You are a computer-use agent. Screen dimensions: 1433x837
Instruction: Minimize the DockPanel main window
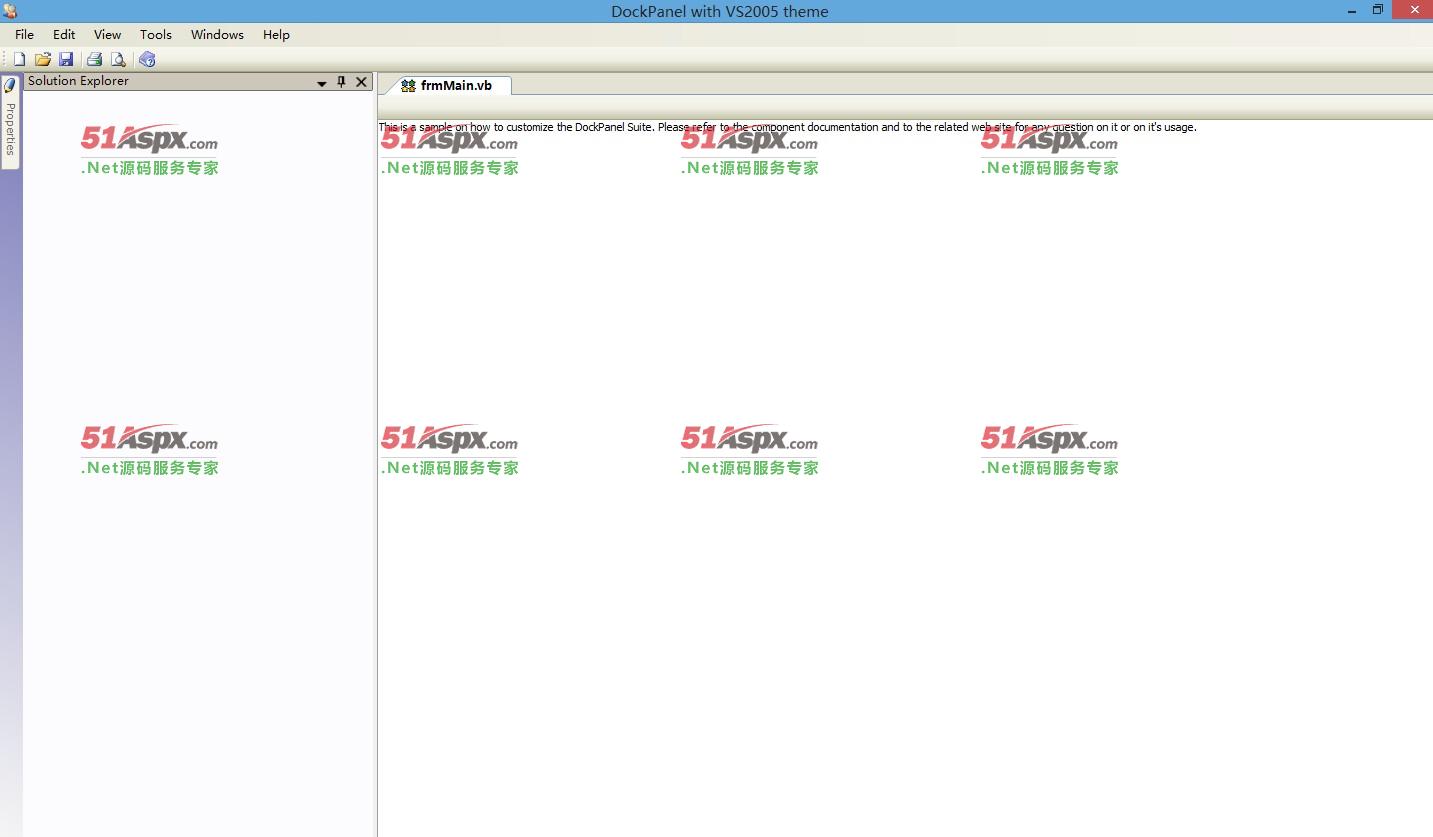(1353, 10)
